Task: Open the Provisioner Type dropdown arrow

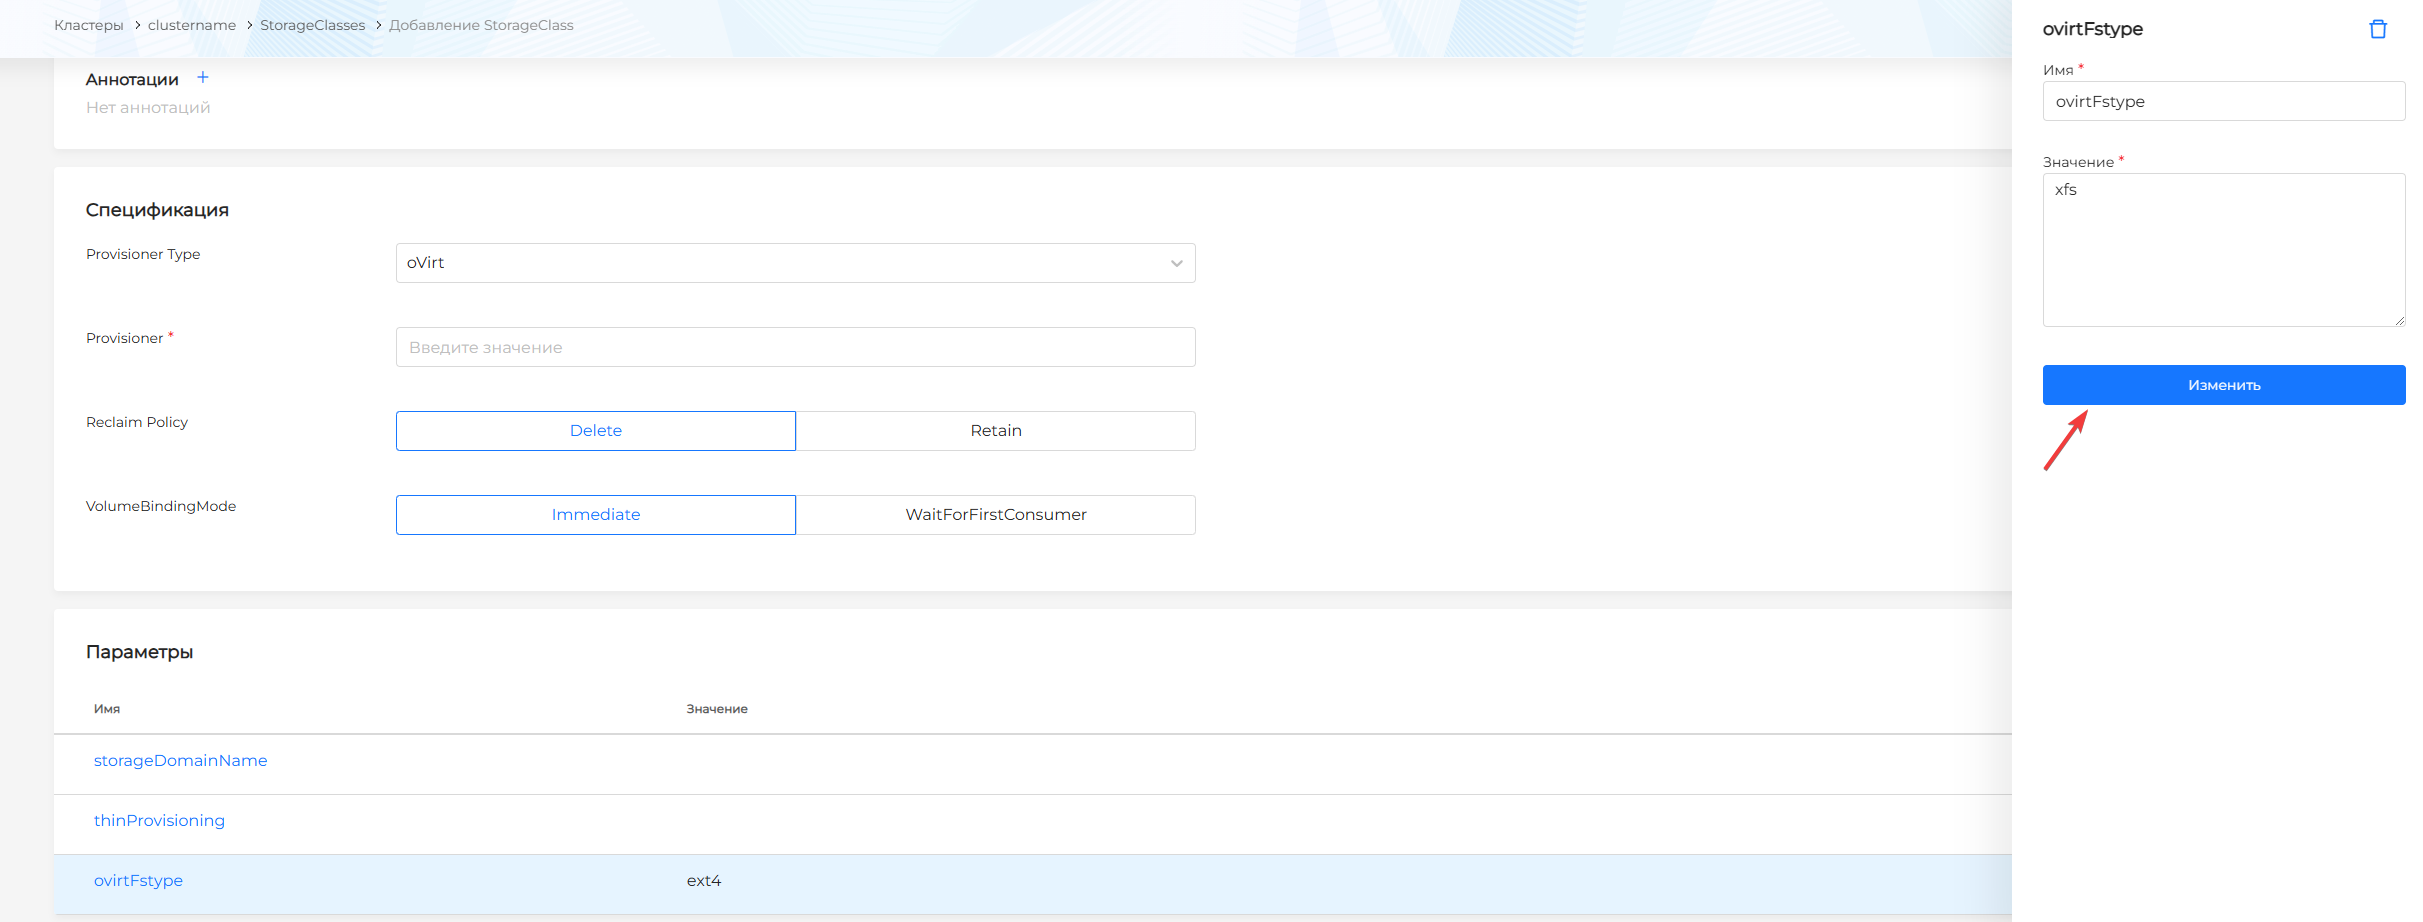Action: (1176, 263)
